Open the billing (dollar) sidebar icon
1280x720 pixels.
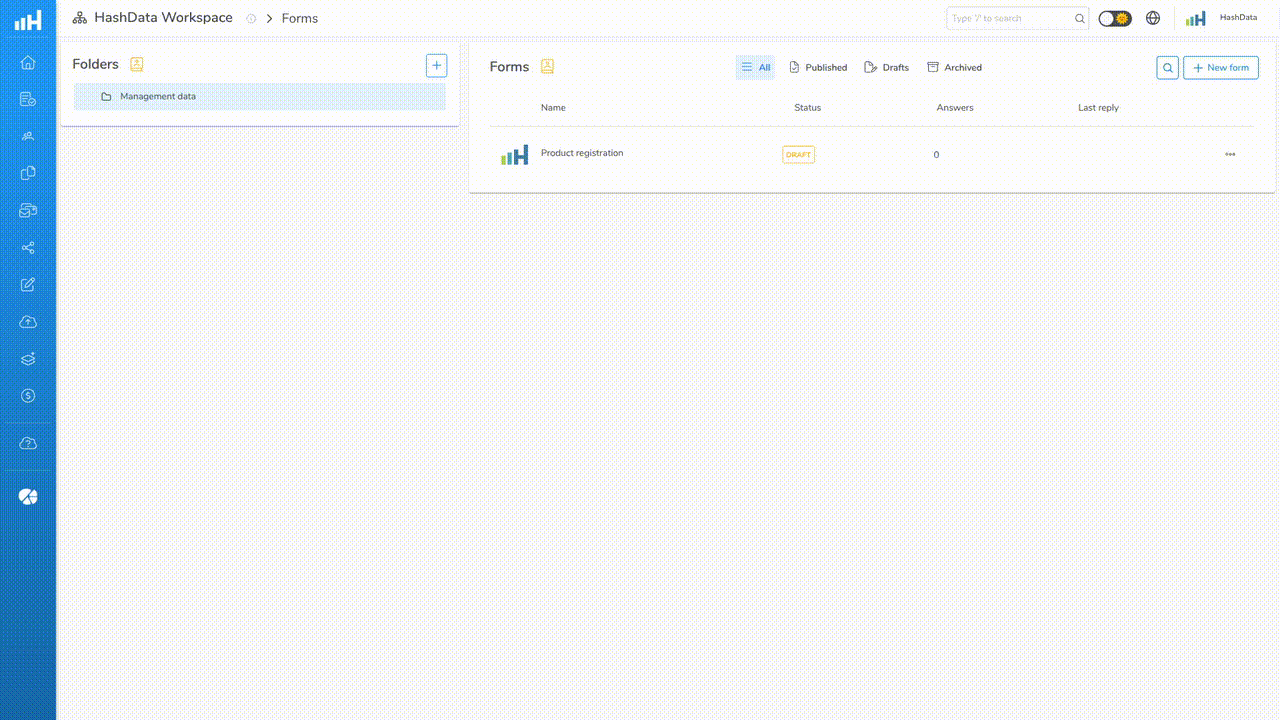pos(27,395)
